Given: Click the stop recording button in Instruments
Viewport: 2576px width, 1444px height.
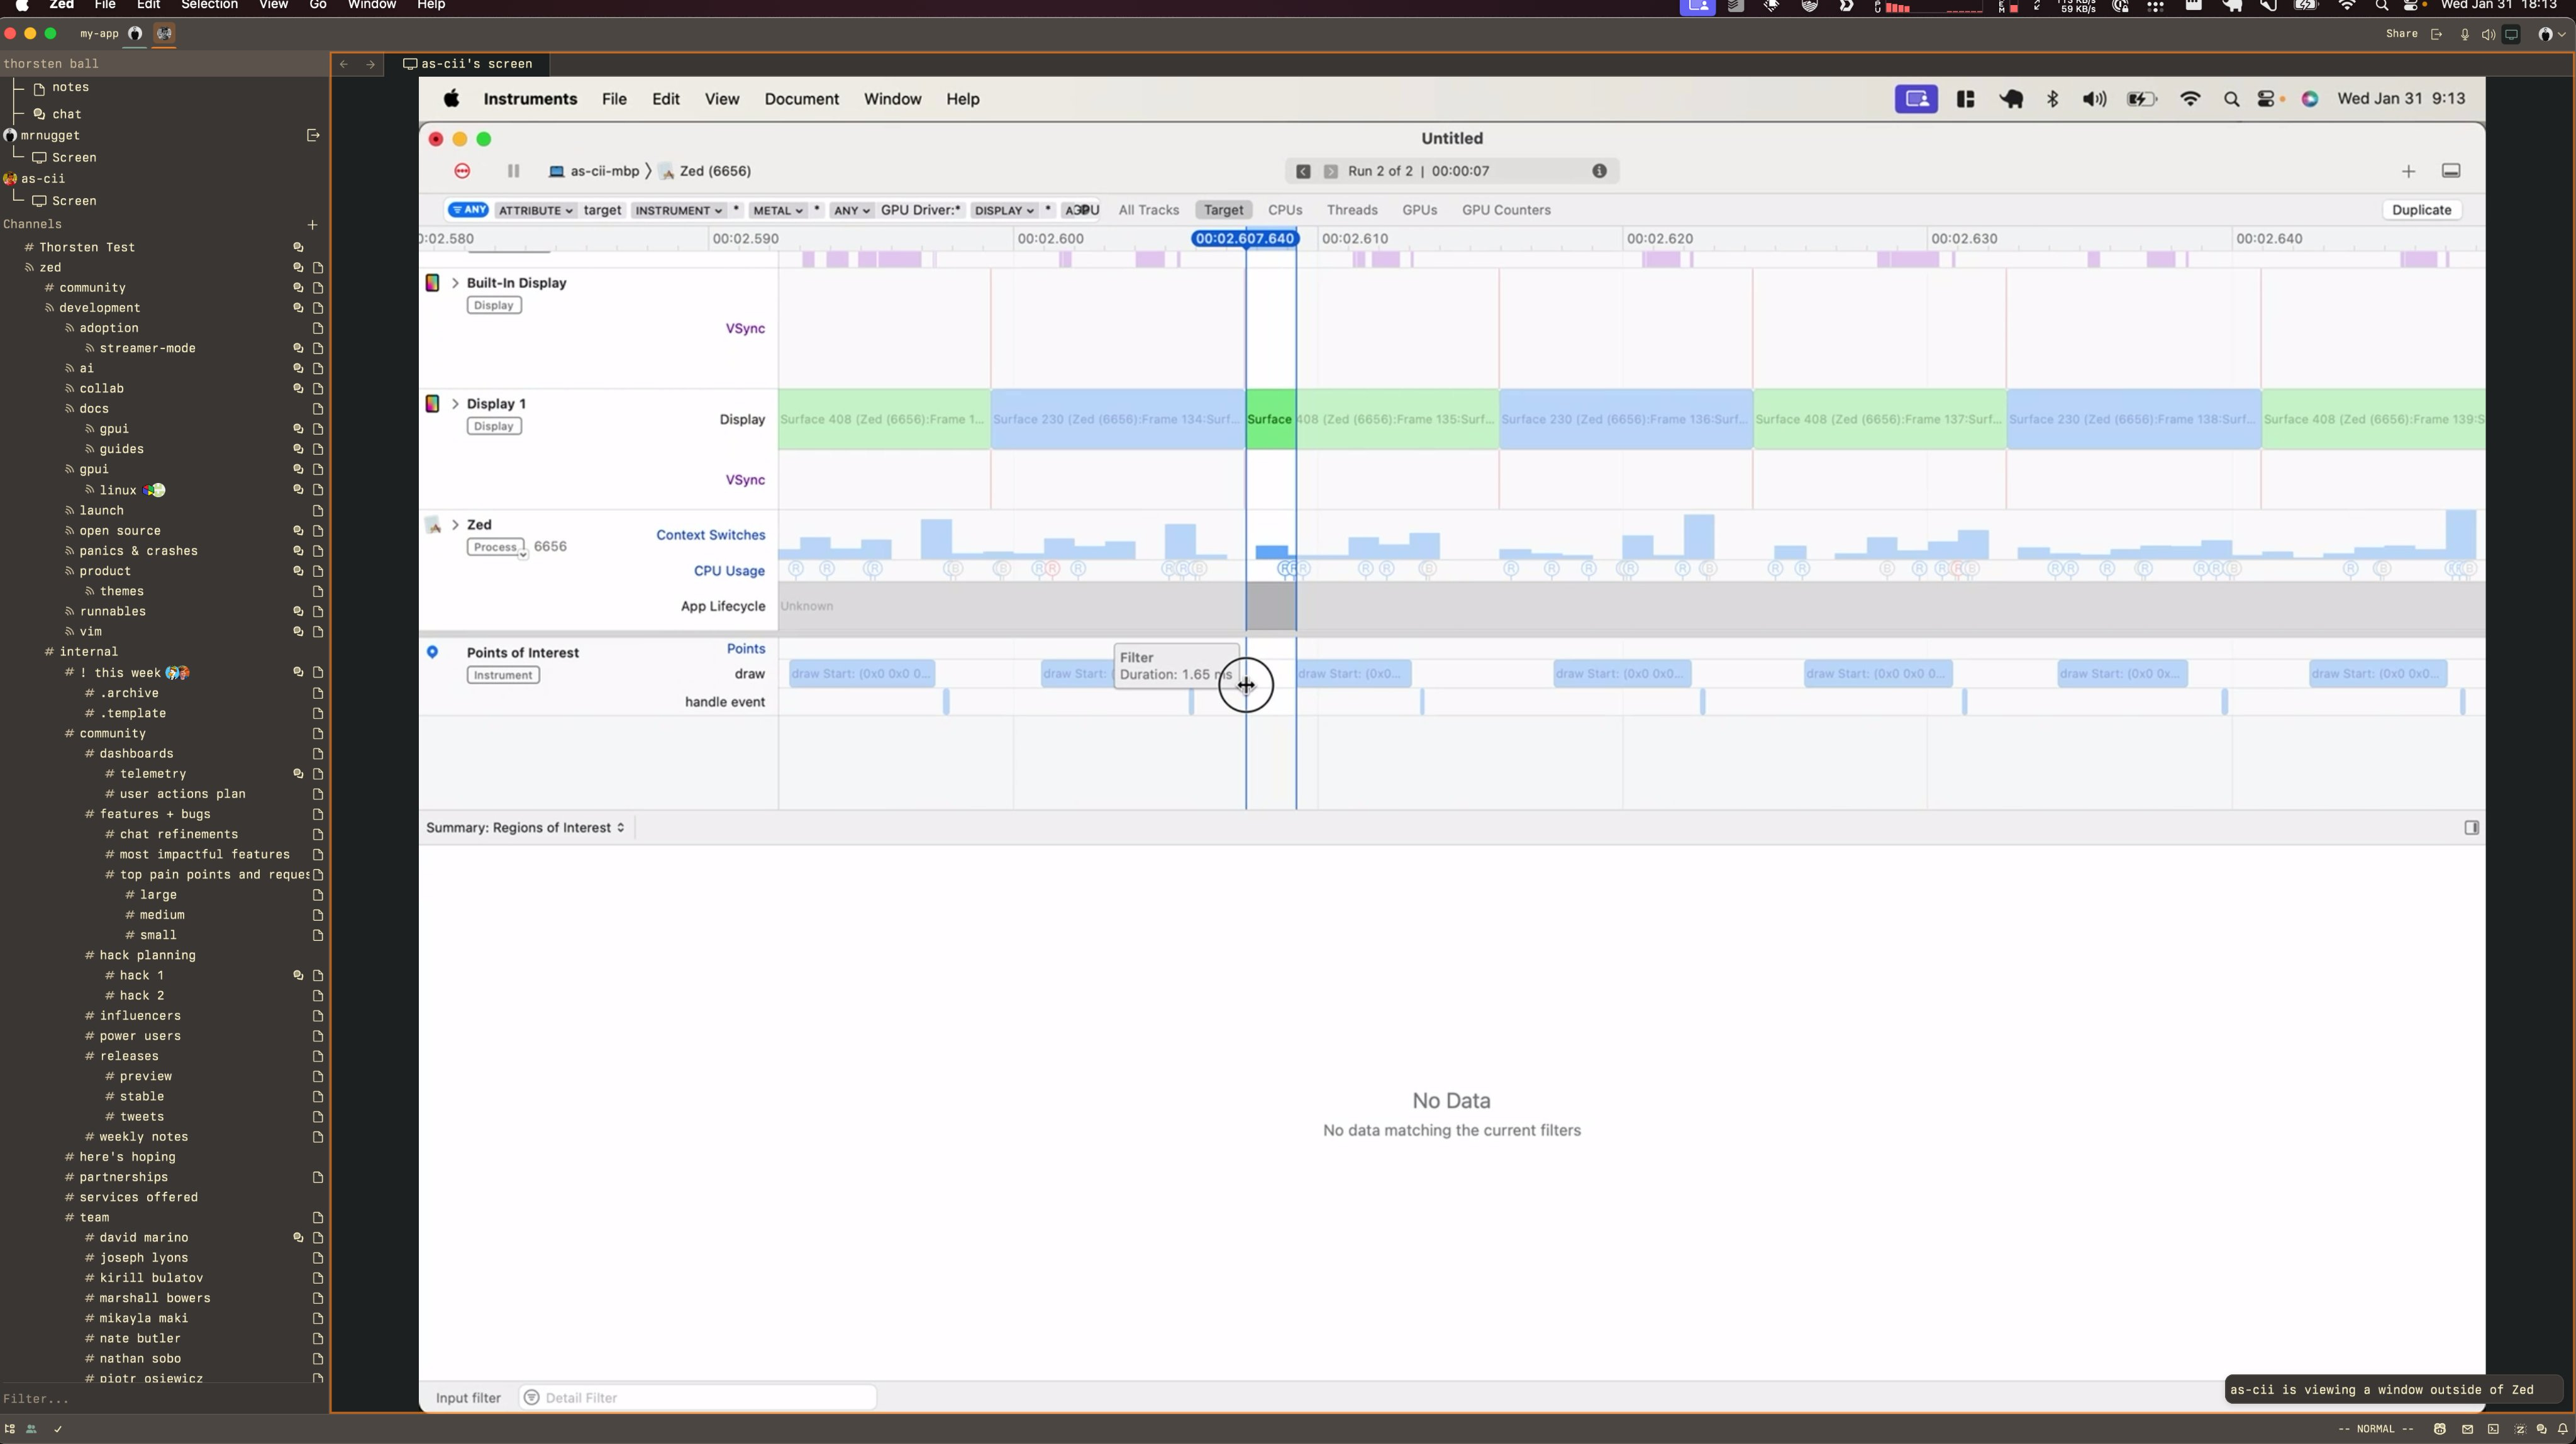Looking at the screenshot, I should [462, 171].
